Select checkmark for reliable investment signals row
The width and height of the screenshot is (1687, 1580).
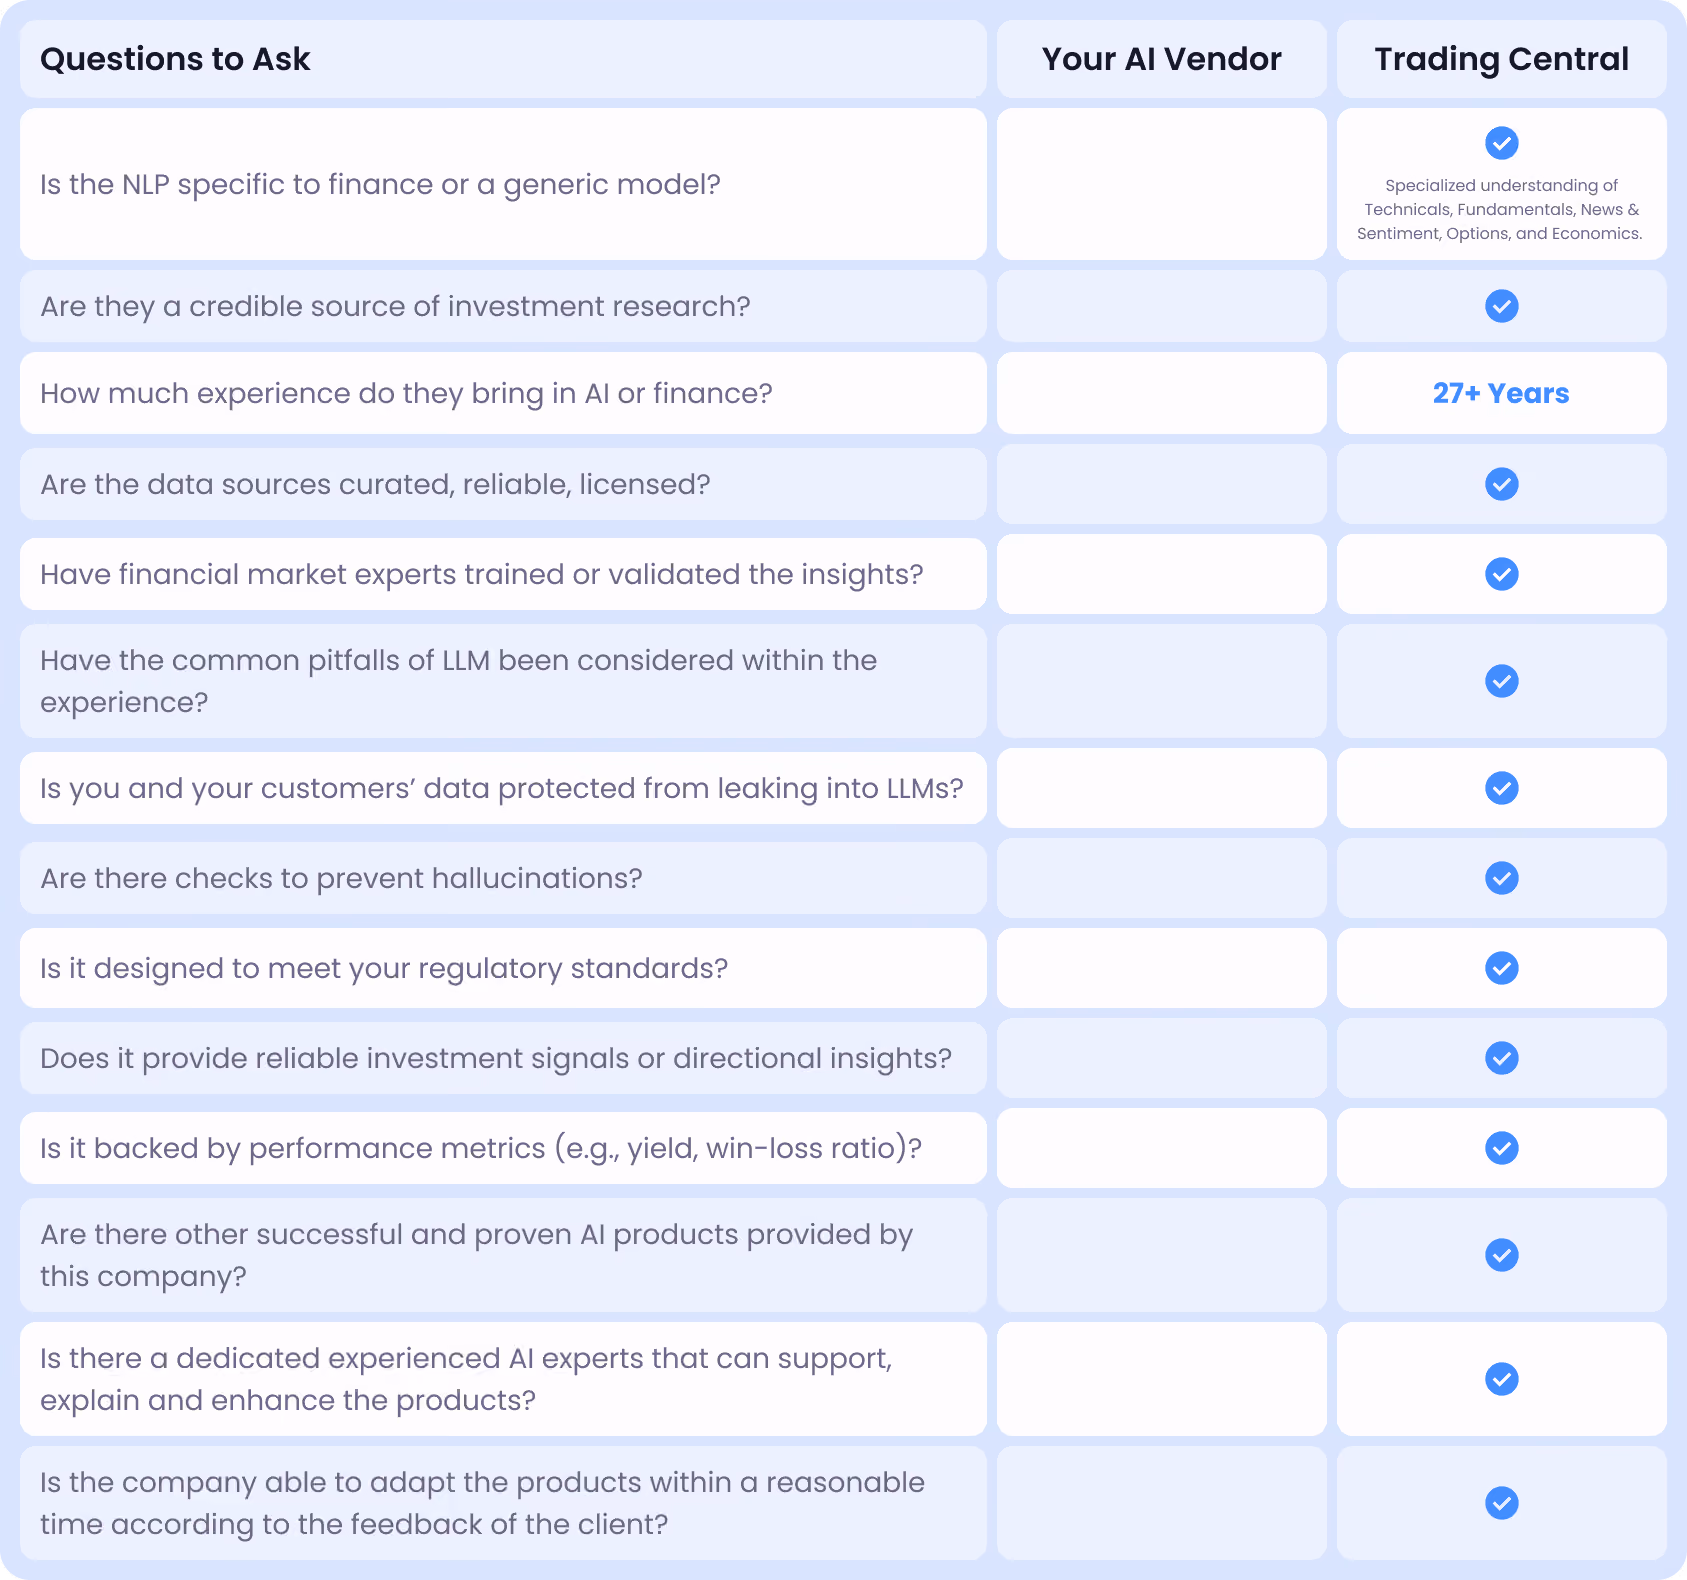pos(1501,1058)
